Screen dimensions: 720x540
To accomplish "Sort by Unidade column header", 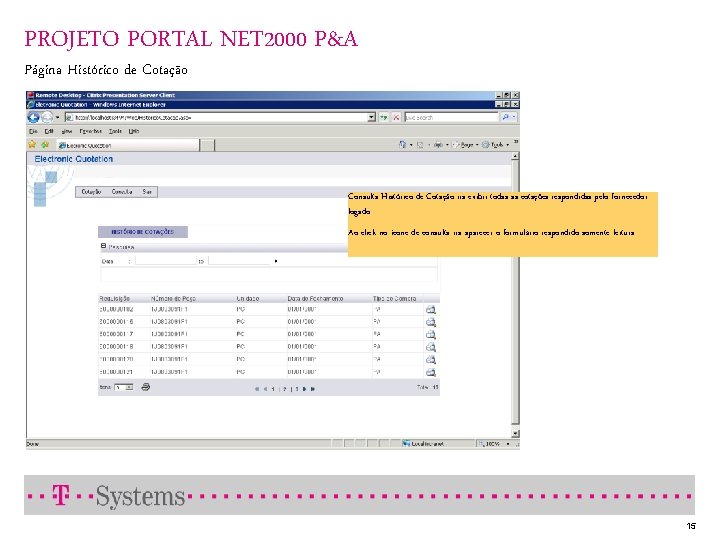I will click(248, 298).
